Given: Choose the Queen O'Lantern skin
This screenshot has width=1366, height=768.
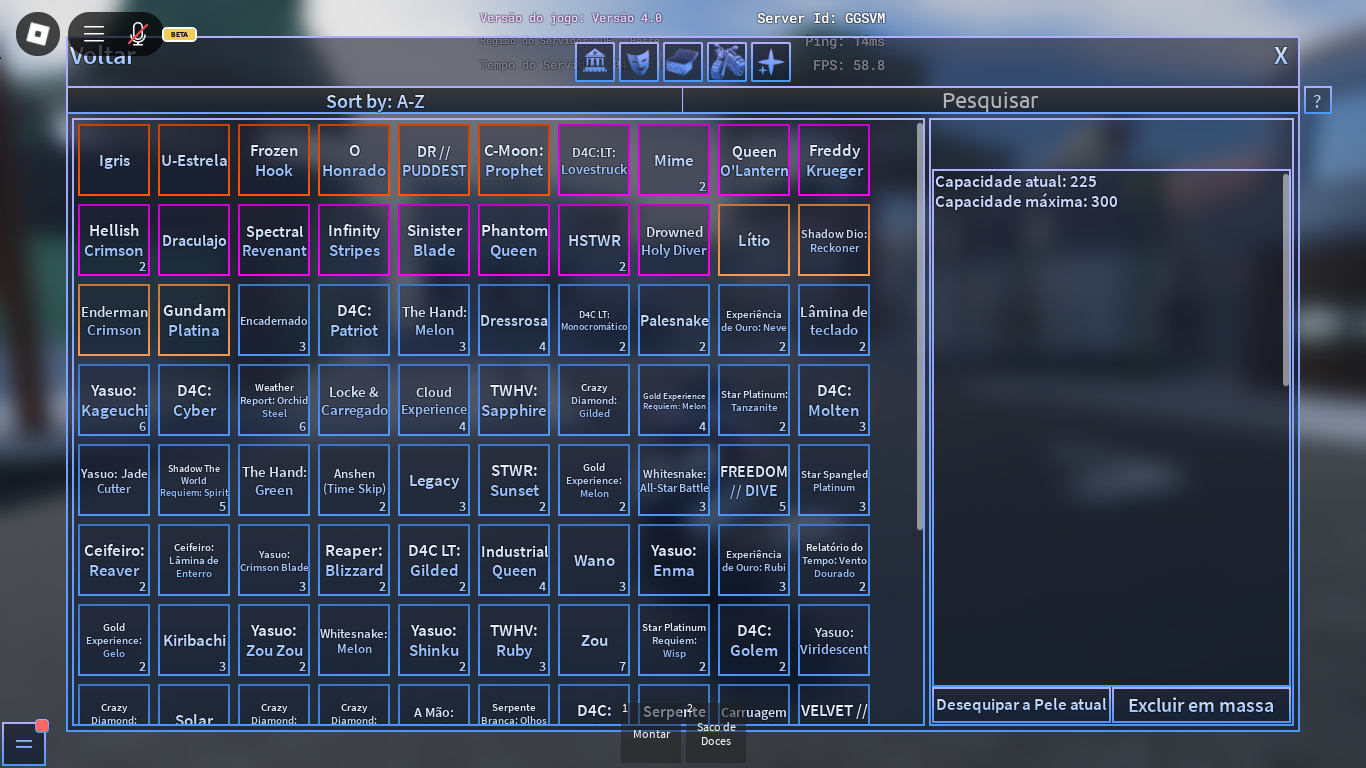Looking at the screenshot, I should click(x=754, y=160).
